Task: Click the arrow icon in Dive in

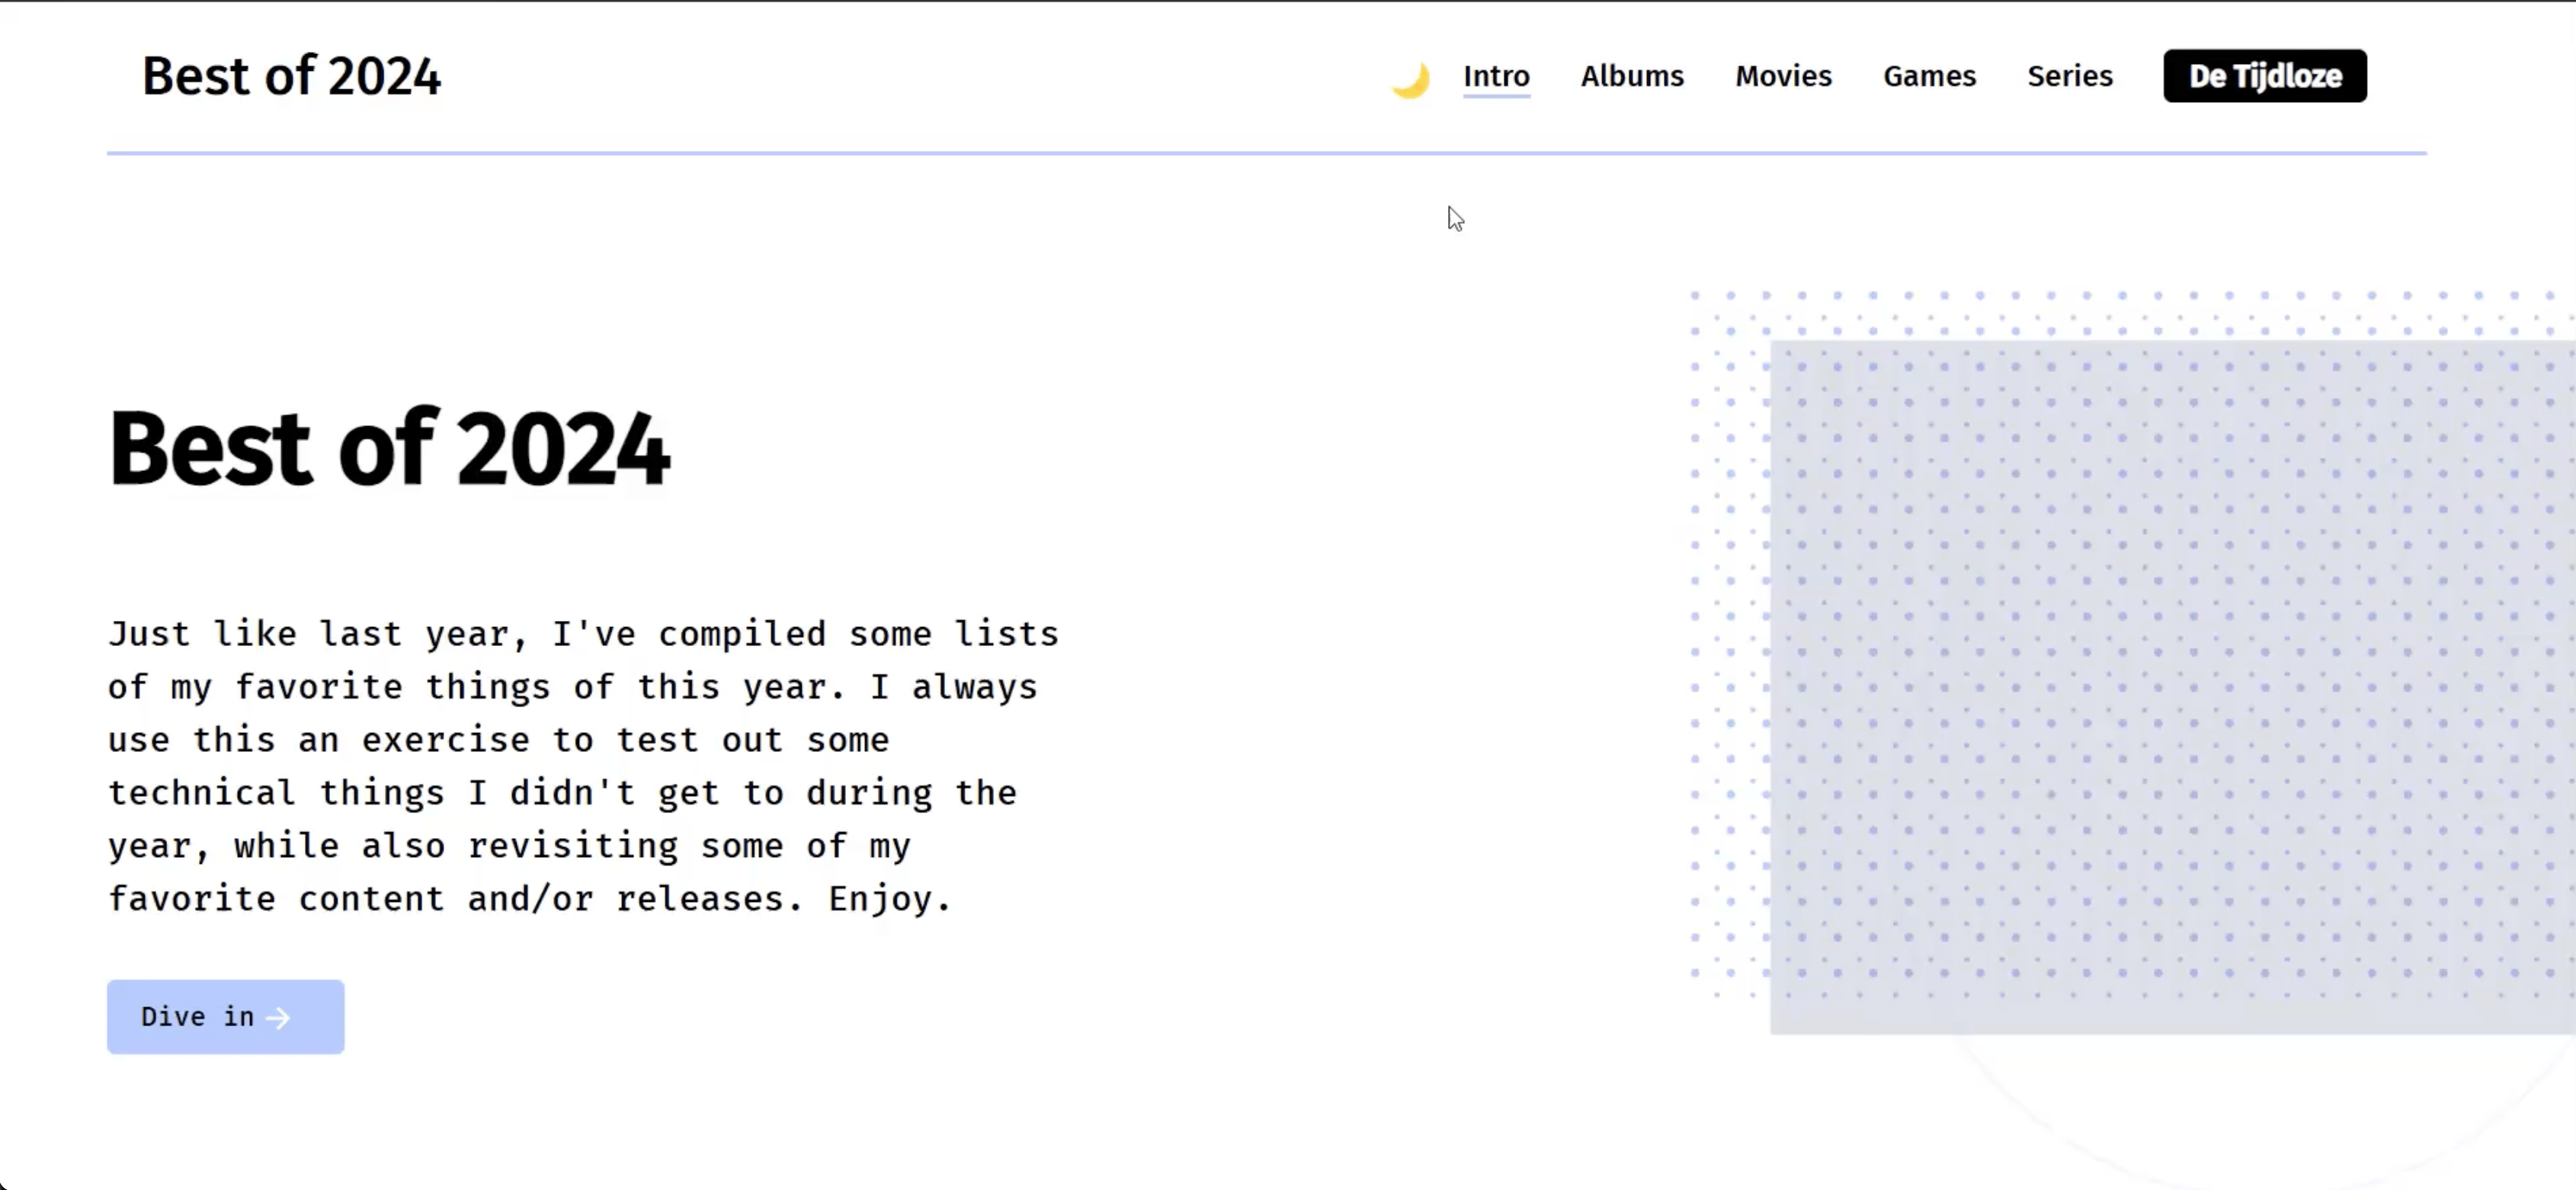Action: [279, 1018]
